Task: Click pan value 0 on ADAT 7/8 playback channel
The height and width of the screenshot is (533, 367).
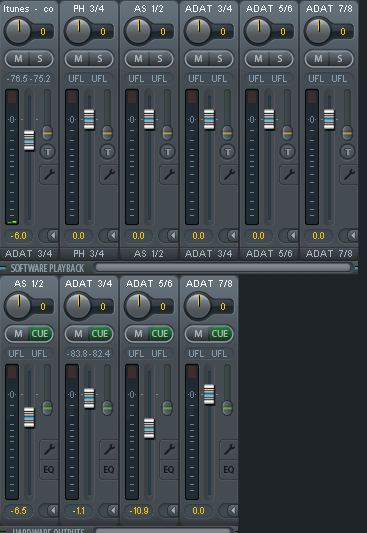Action: pyautogui.click(x=343, y=32)
